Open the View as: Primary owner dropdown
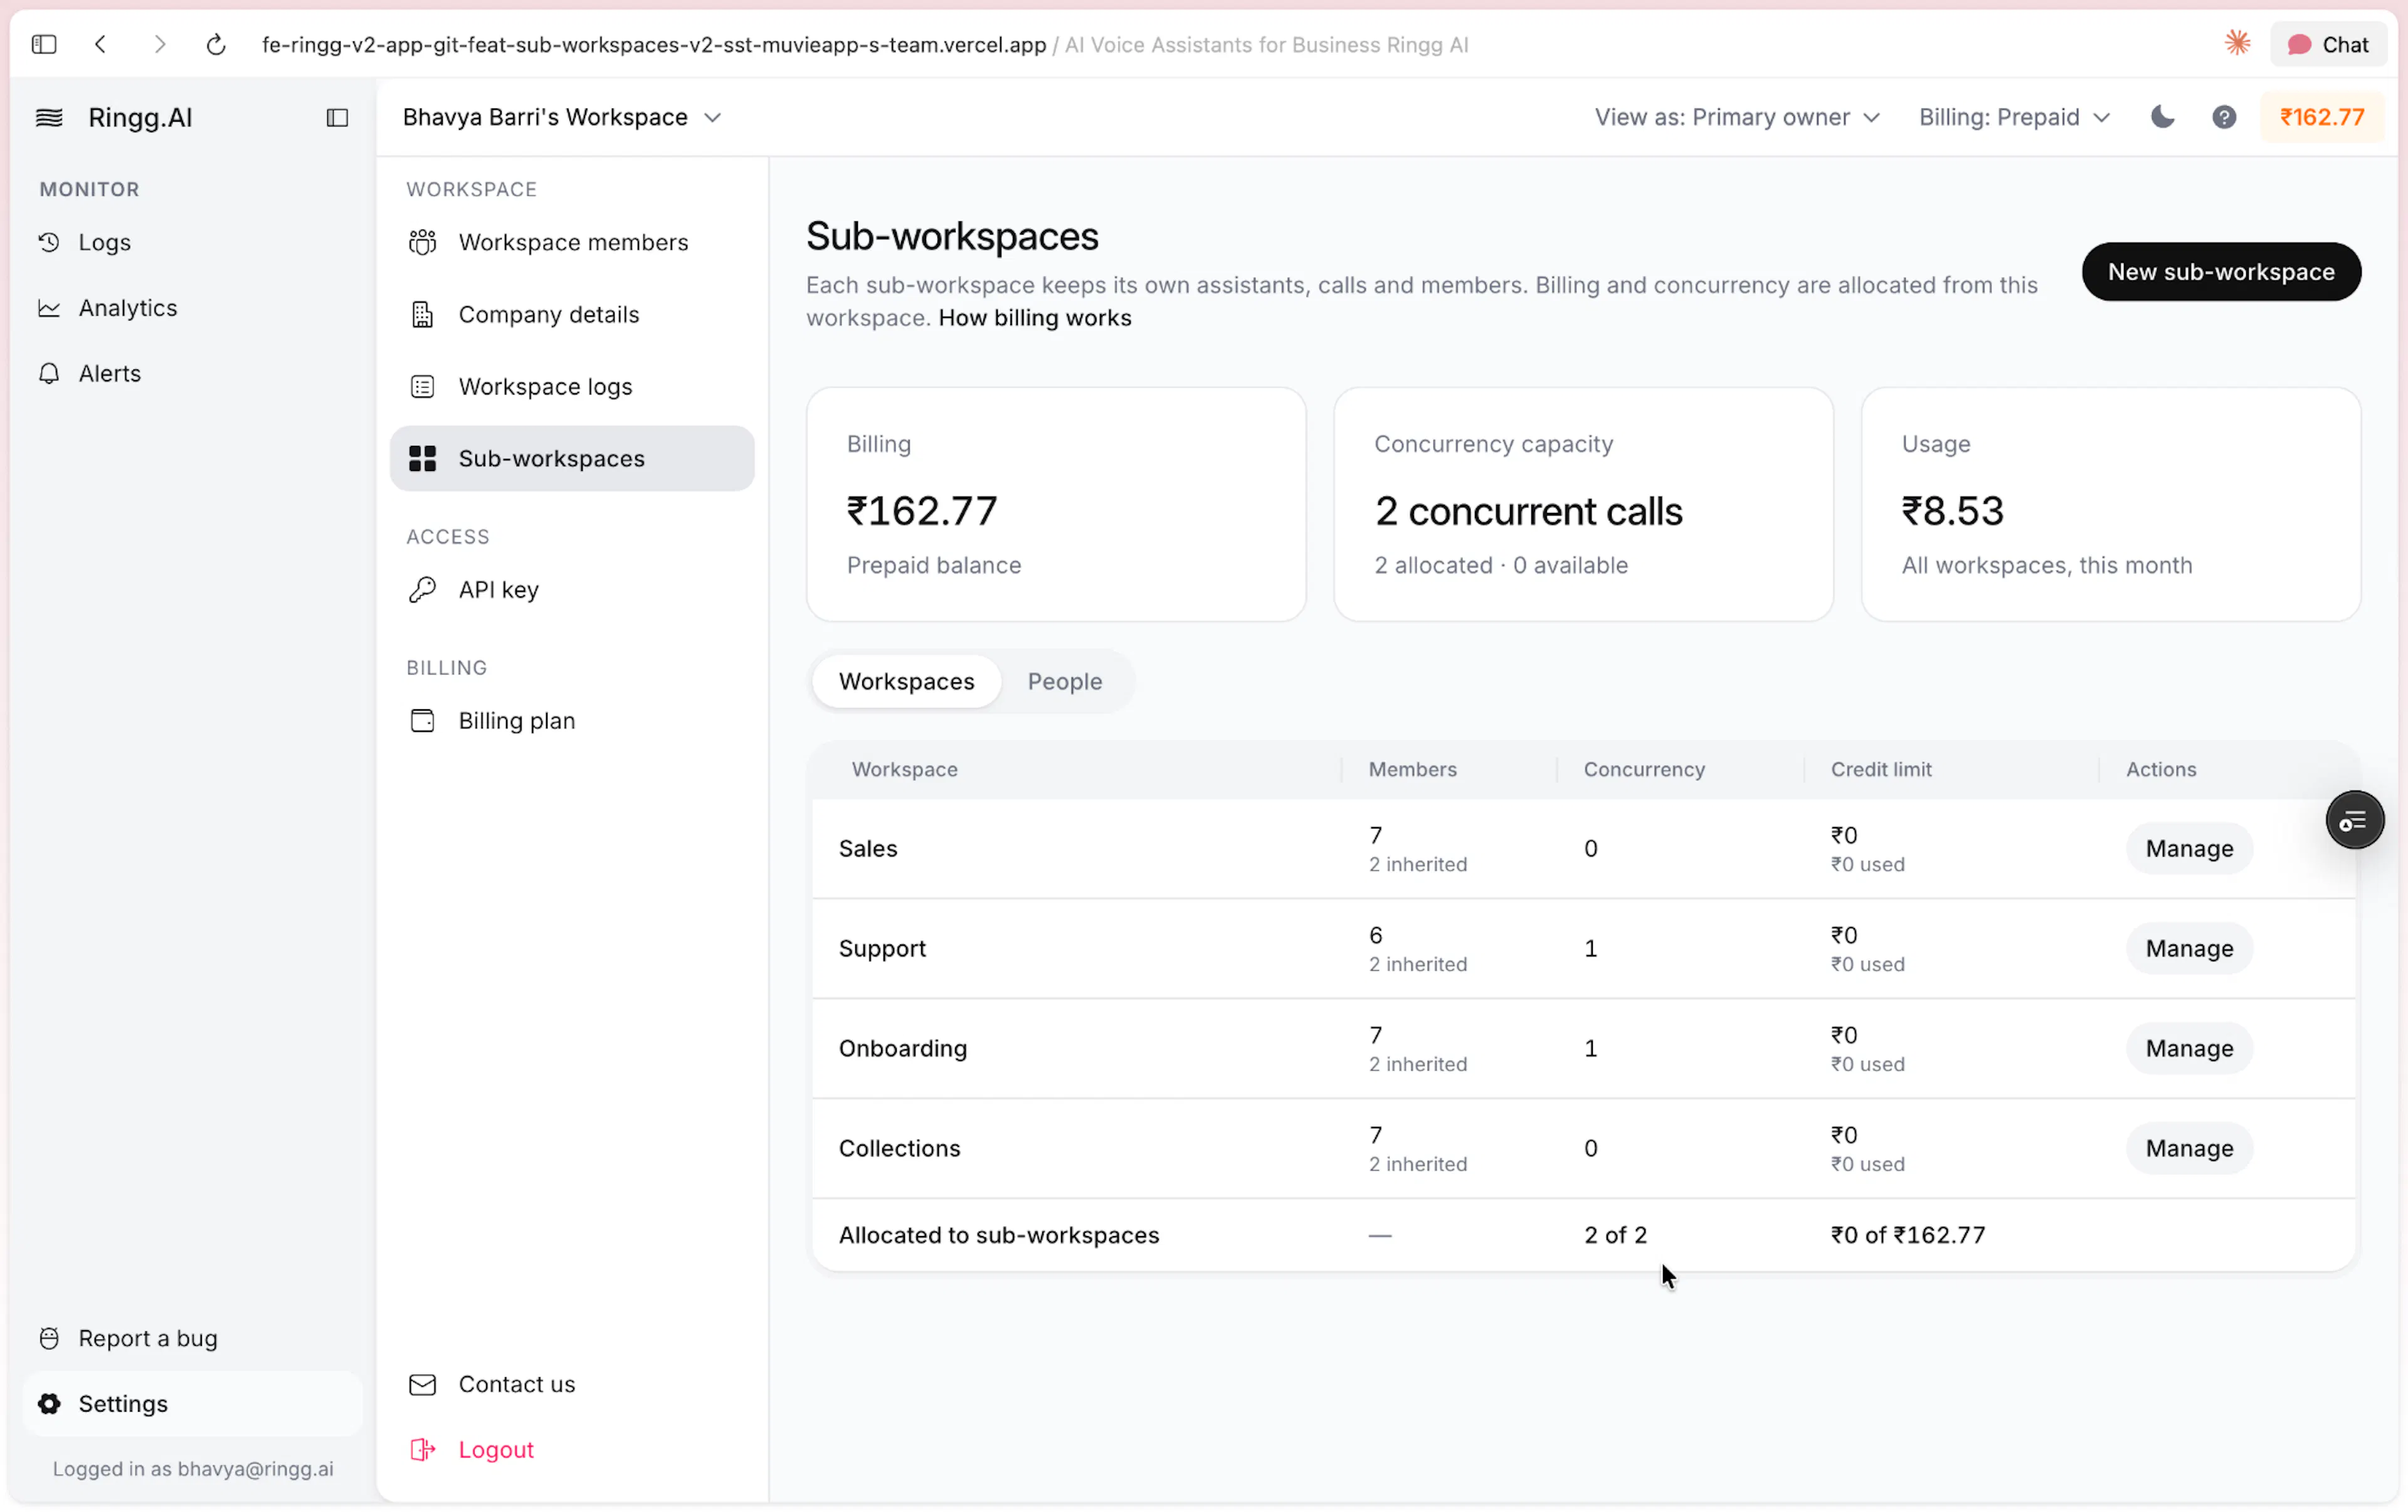The image size is (2408, 1512). [1737, 117]
